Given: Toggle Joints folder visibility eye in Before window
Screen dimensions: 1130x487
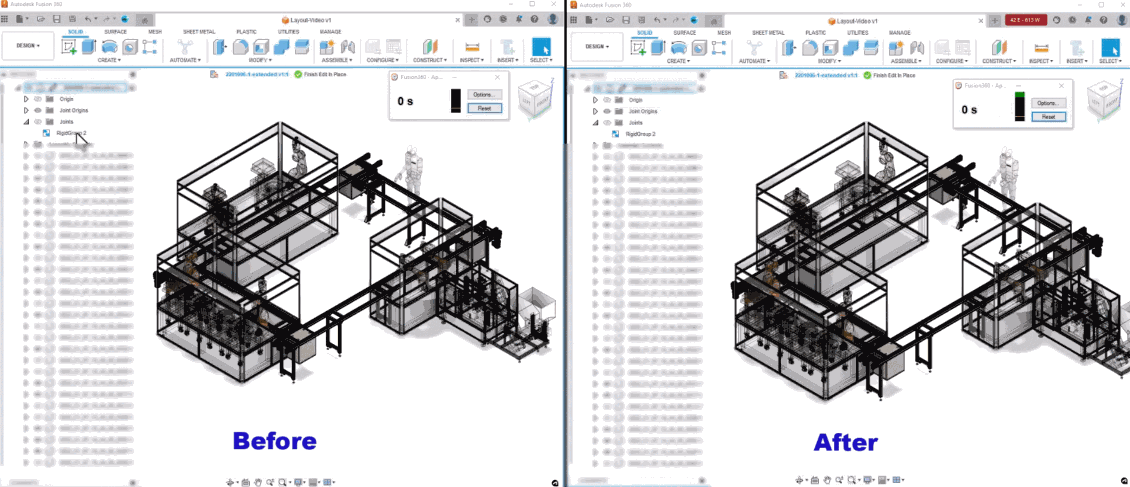Looking at the screenshot, I should pos(39,122).
